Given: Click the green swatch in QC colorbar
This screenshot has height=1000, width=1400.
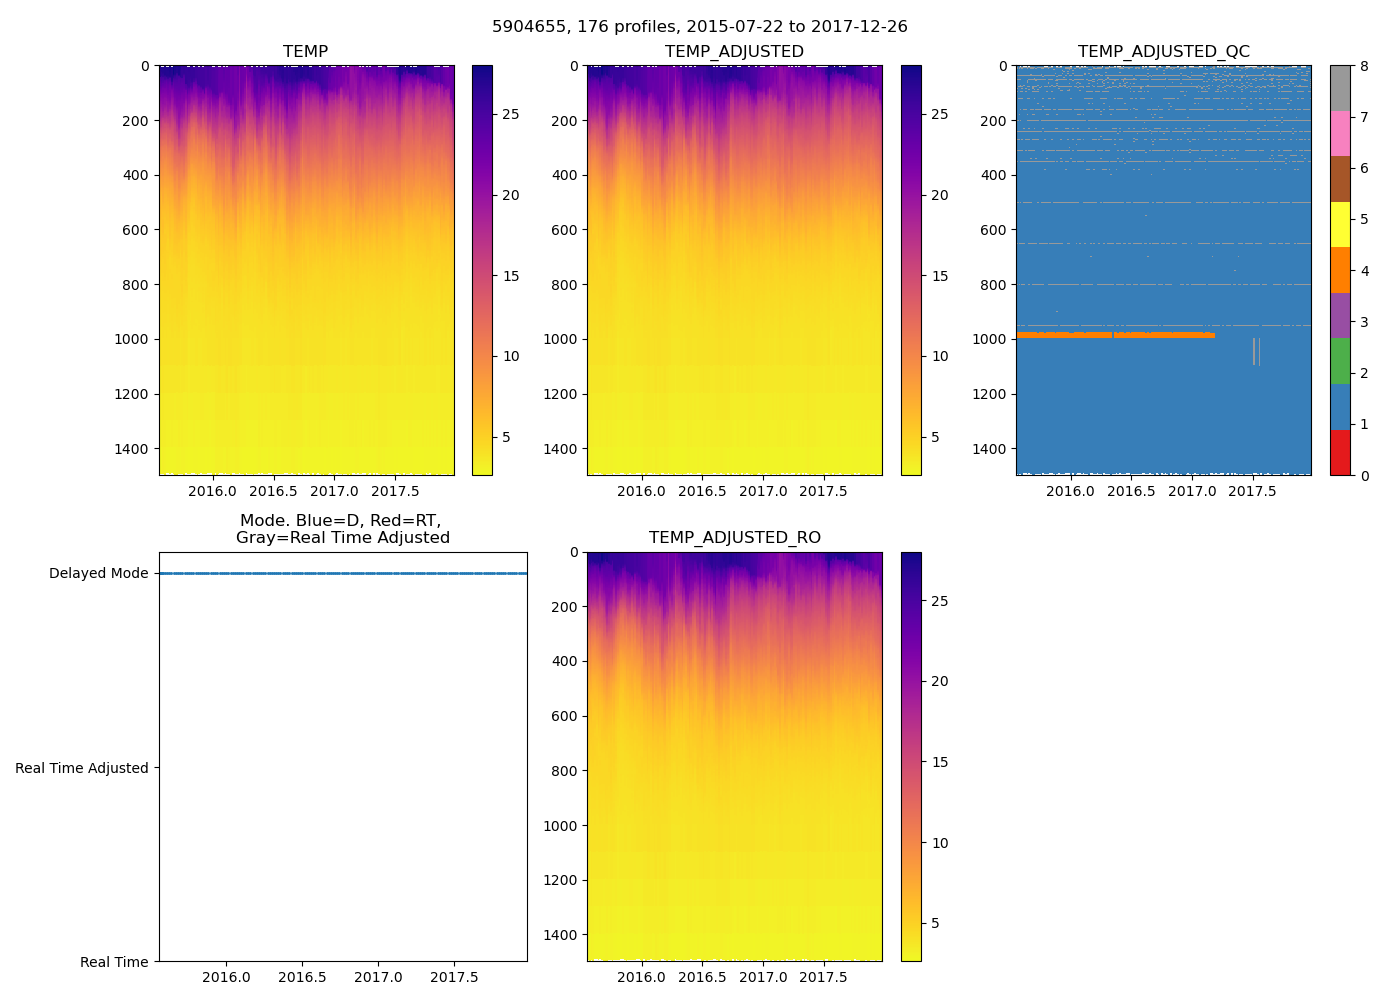Looking at the screenshot, I should 1340,361.
